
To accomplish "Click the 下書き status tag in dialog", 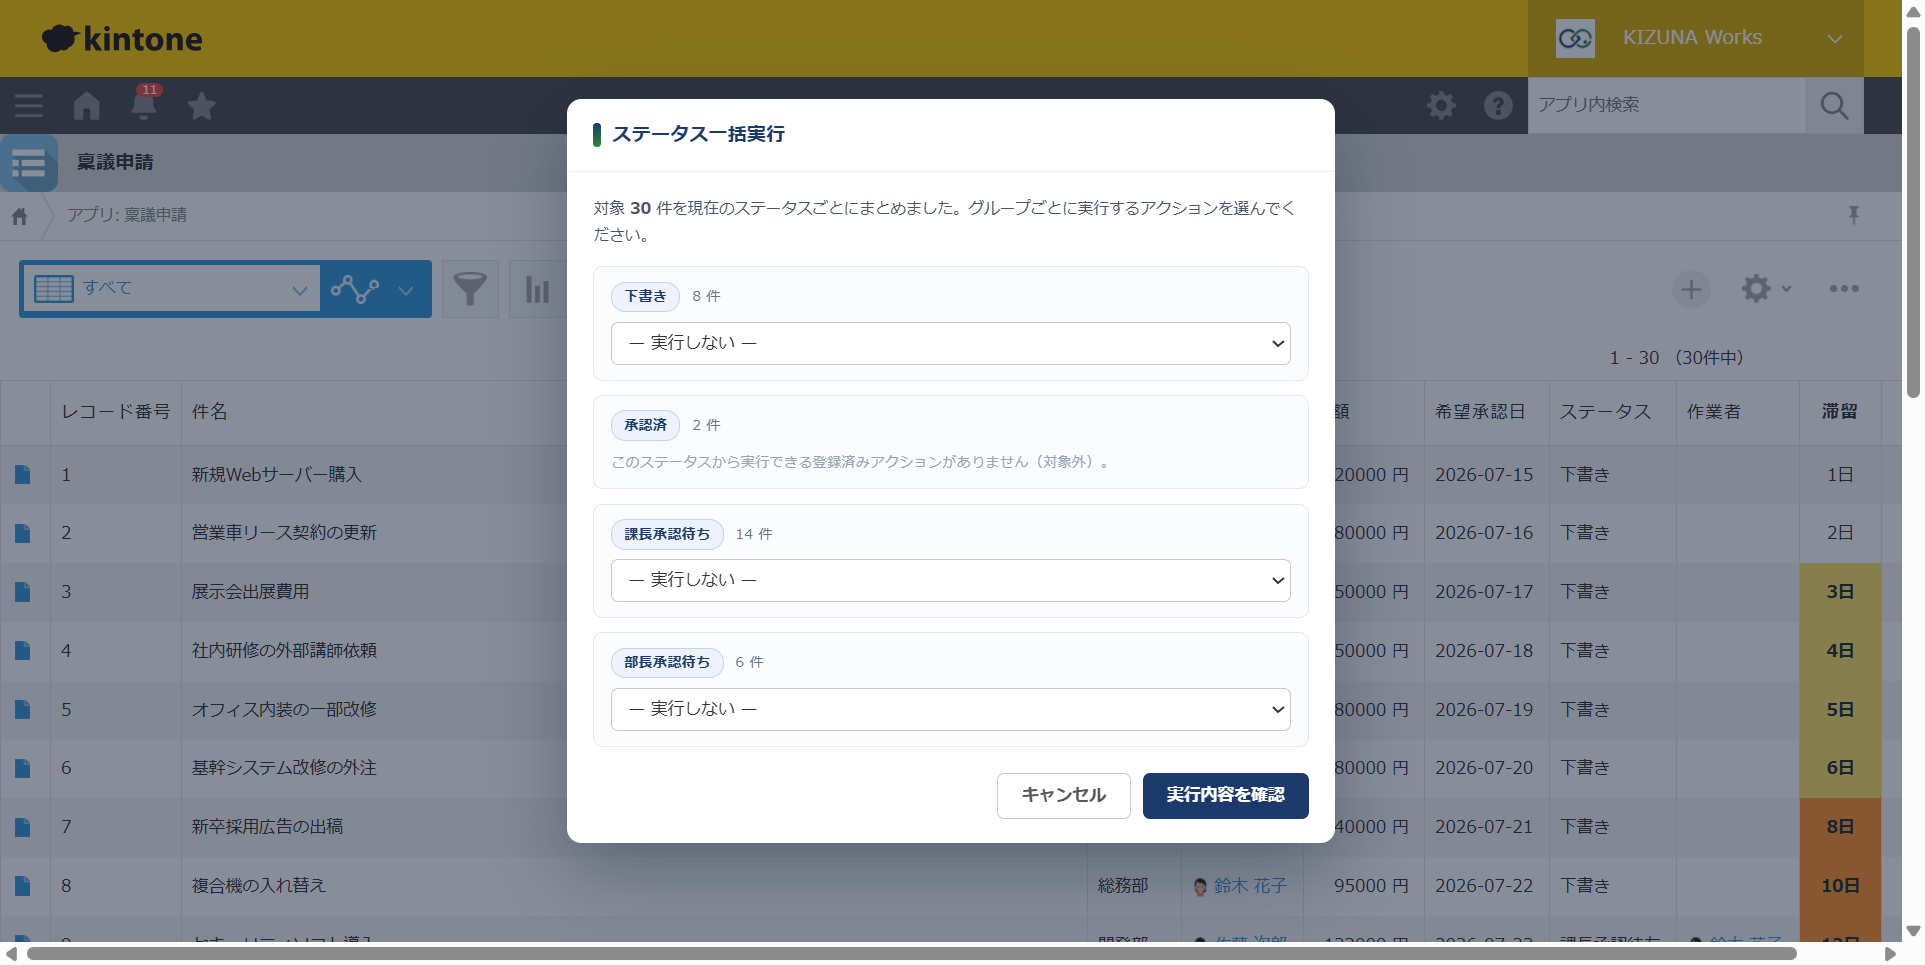I will click(645, 296).
